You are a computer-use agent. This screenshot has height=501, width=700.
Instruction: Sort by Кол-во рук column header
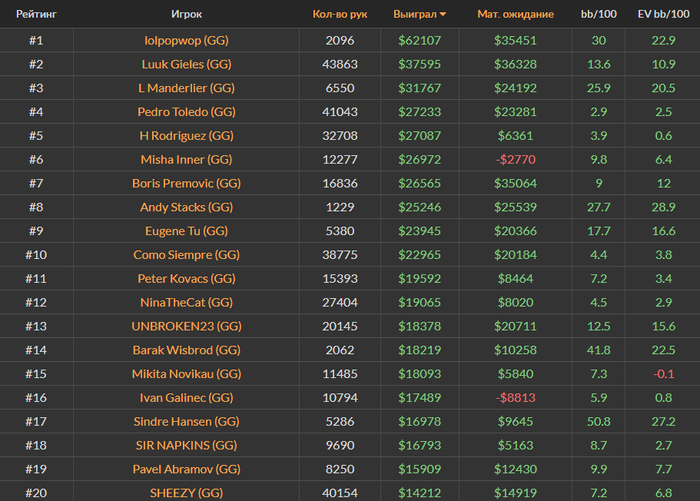pos(340,14)
